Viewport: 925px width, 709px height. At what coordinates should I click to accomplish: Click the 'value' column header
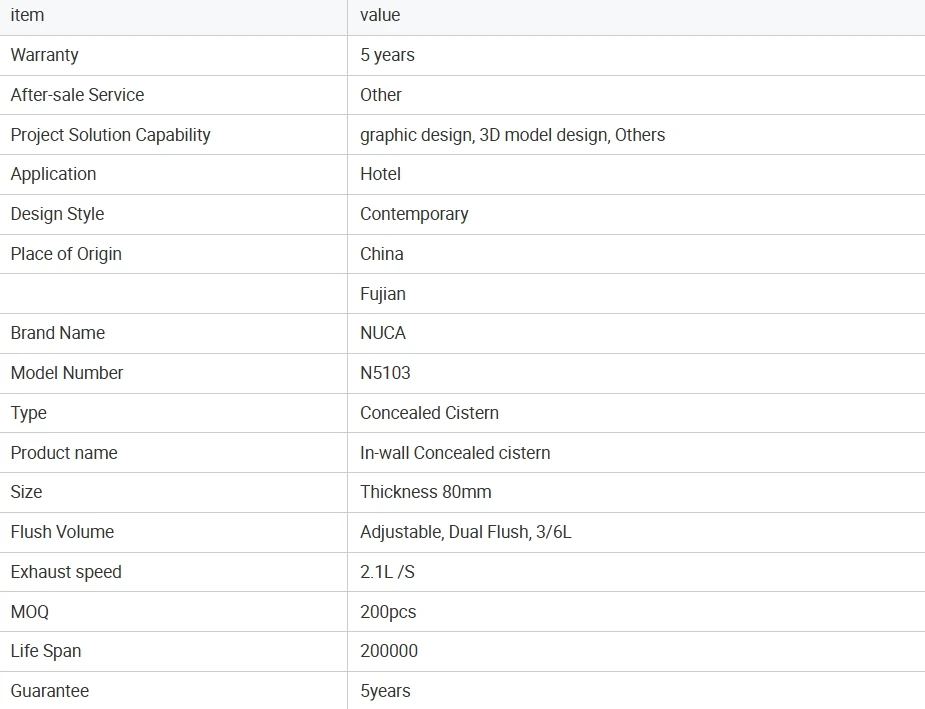click(x=380, y=15)
